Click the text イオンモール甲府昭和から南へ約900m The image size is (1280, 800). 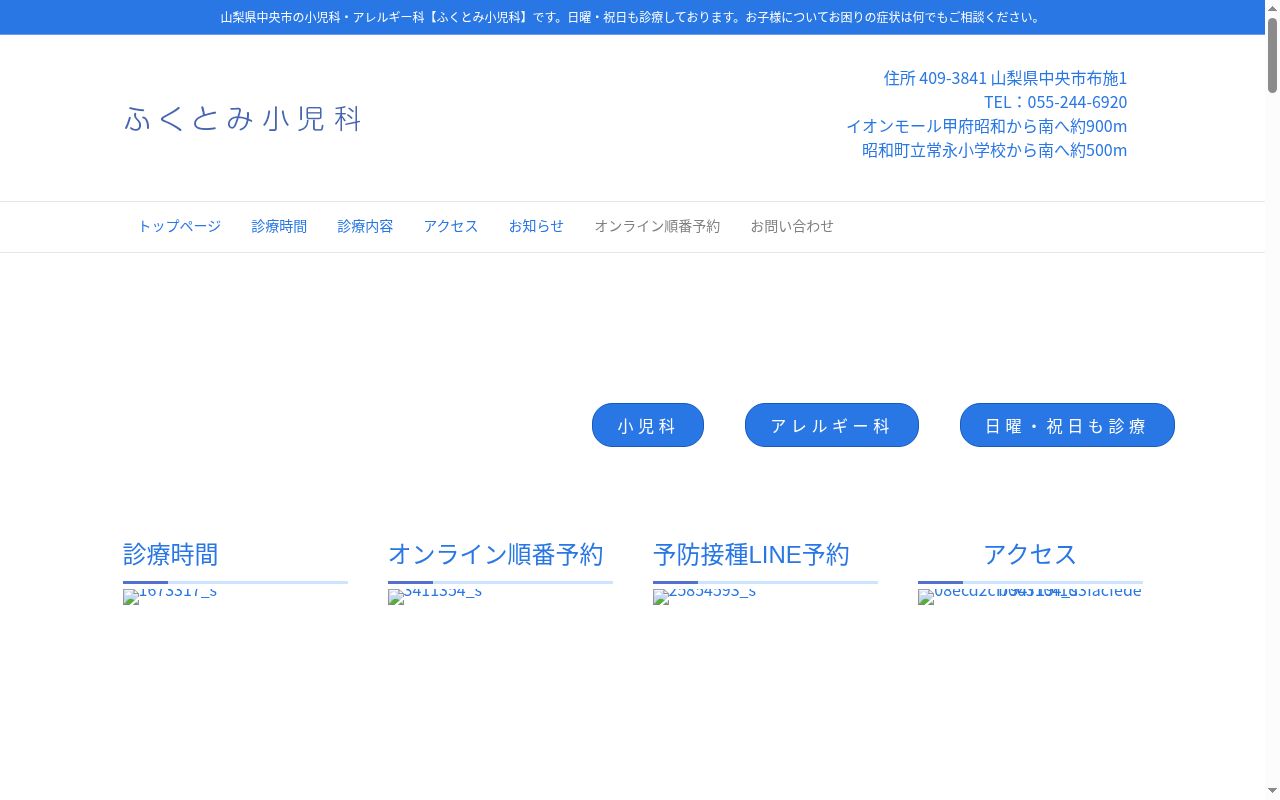pyautogui.click(x=986, y=126)
